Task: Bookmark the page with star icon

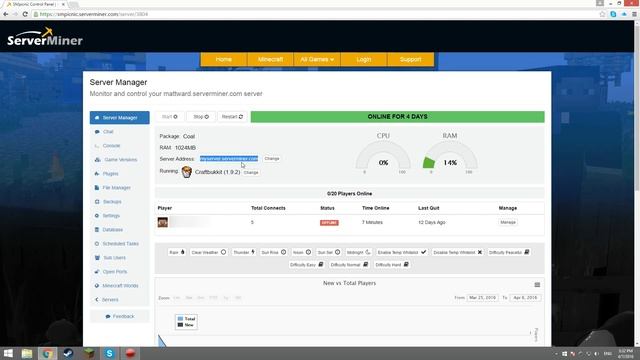Action: [x=602, y=14]
